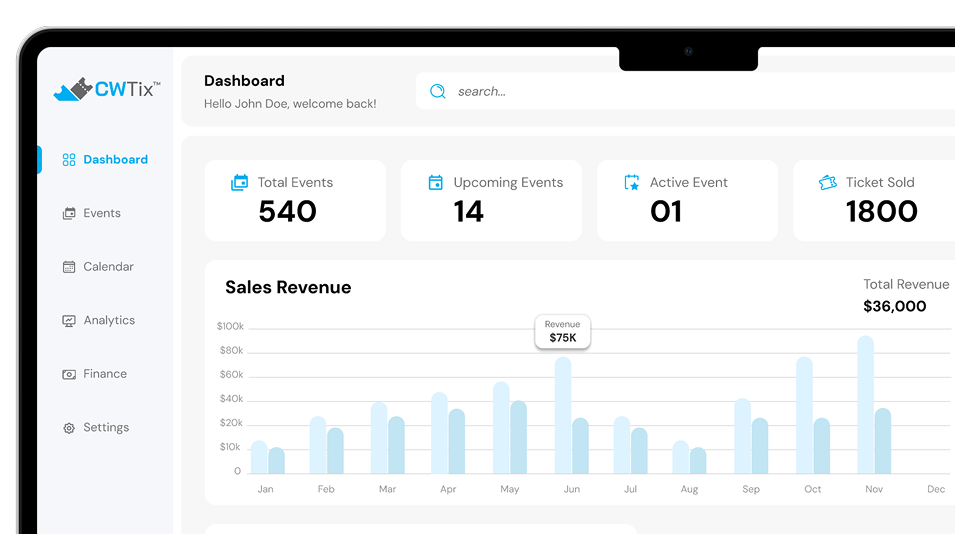This screenshot has width=955, height=534.
Task: Click the CWTix logo
Action: 107,90
